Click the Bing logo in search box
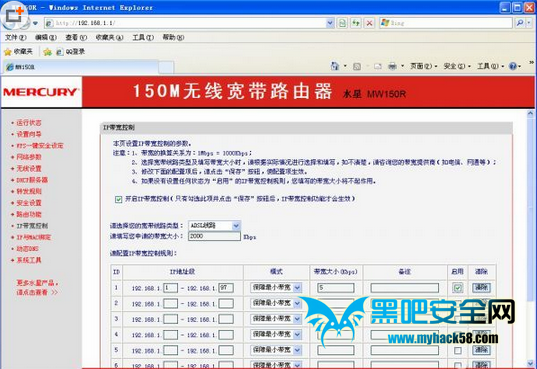Viewport: 537px width, 369px height. tap(385, 23)
